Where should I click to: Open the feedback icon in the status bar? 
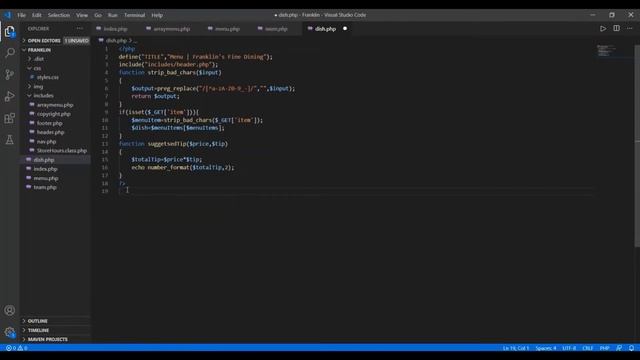click(x=619, y=348)
